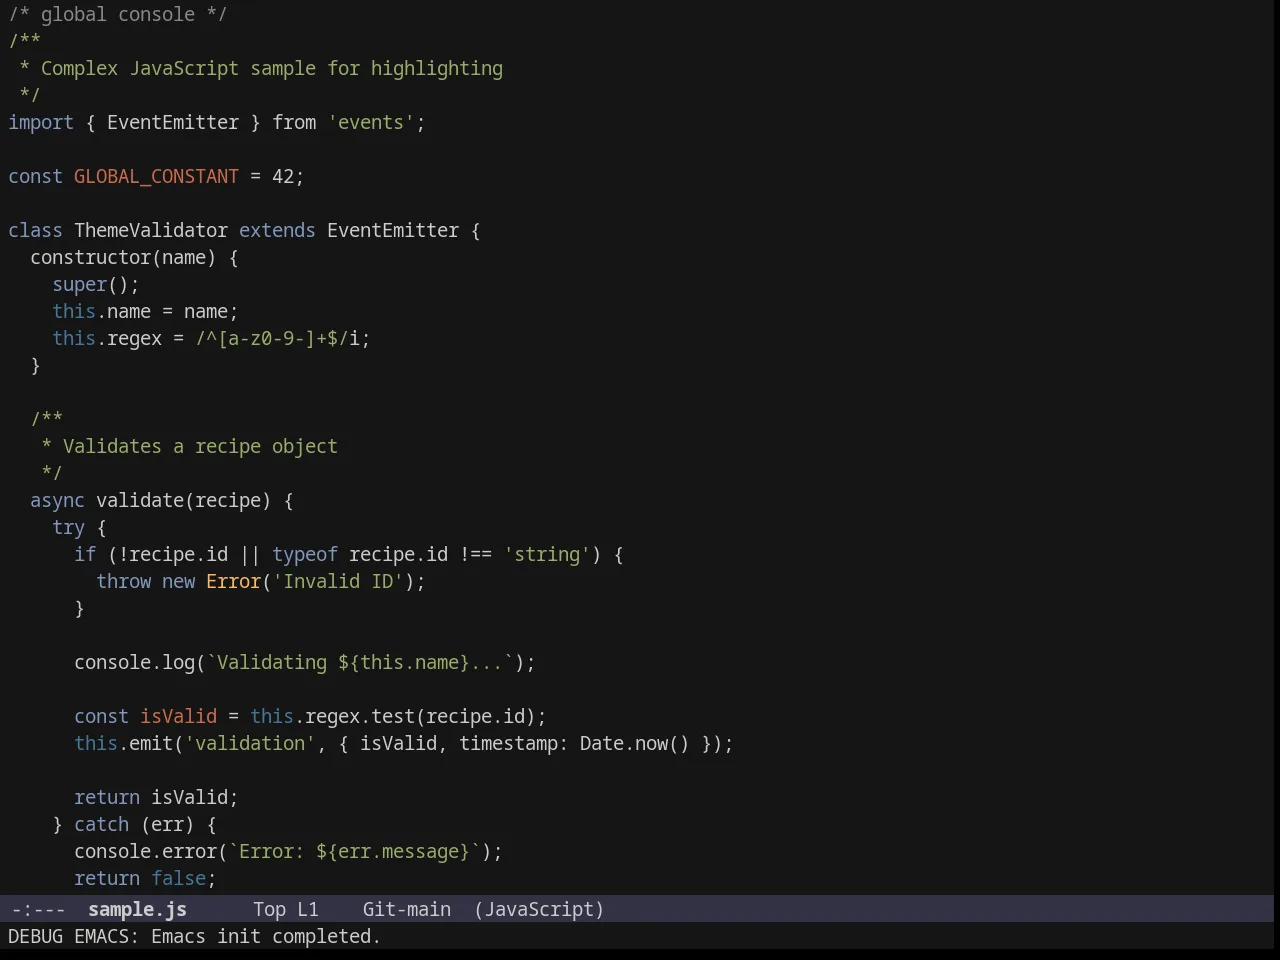Click the 'Invalid ID' string
This screenshot has height=960, width=1280.
[x=338, y=581]
